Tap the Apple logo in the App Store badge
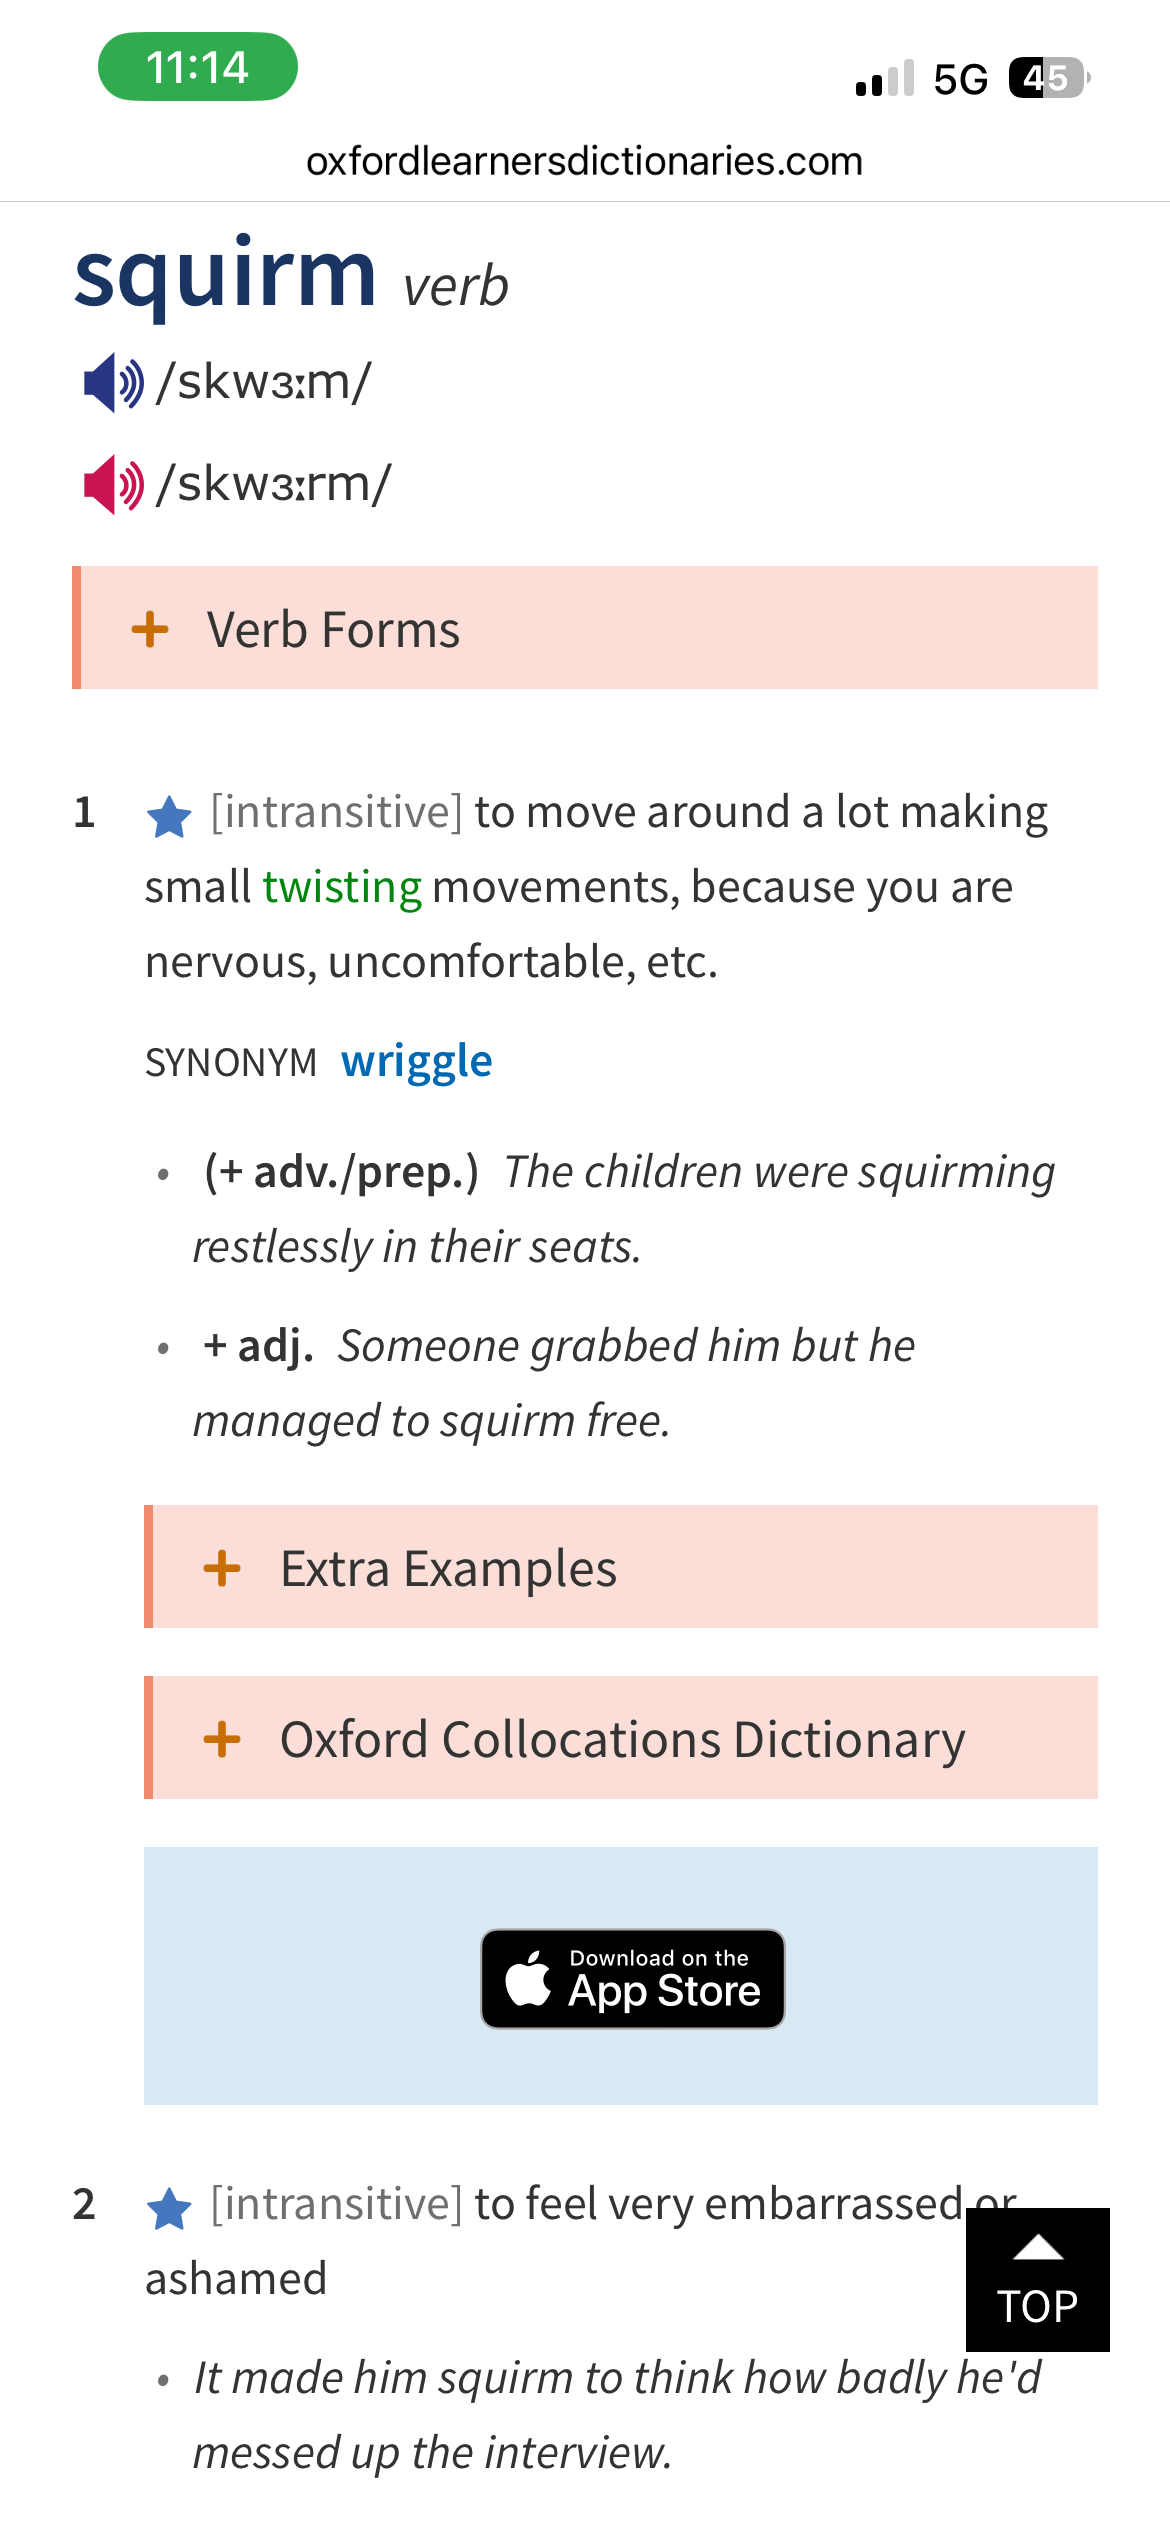Screen dimensions: 1170x2532 (528, 1977)
